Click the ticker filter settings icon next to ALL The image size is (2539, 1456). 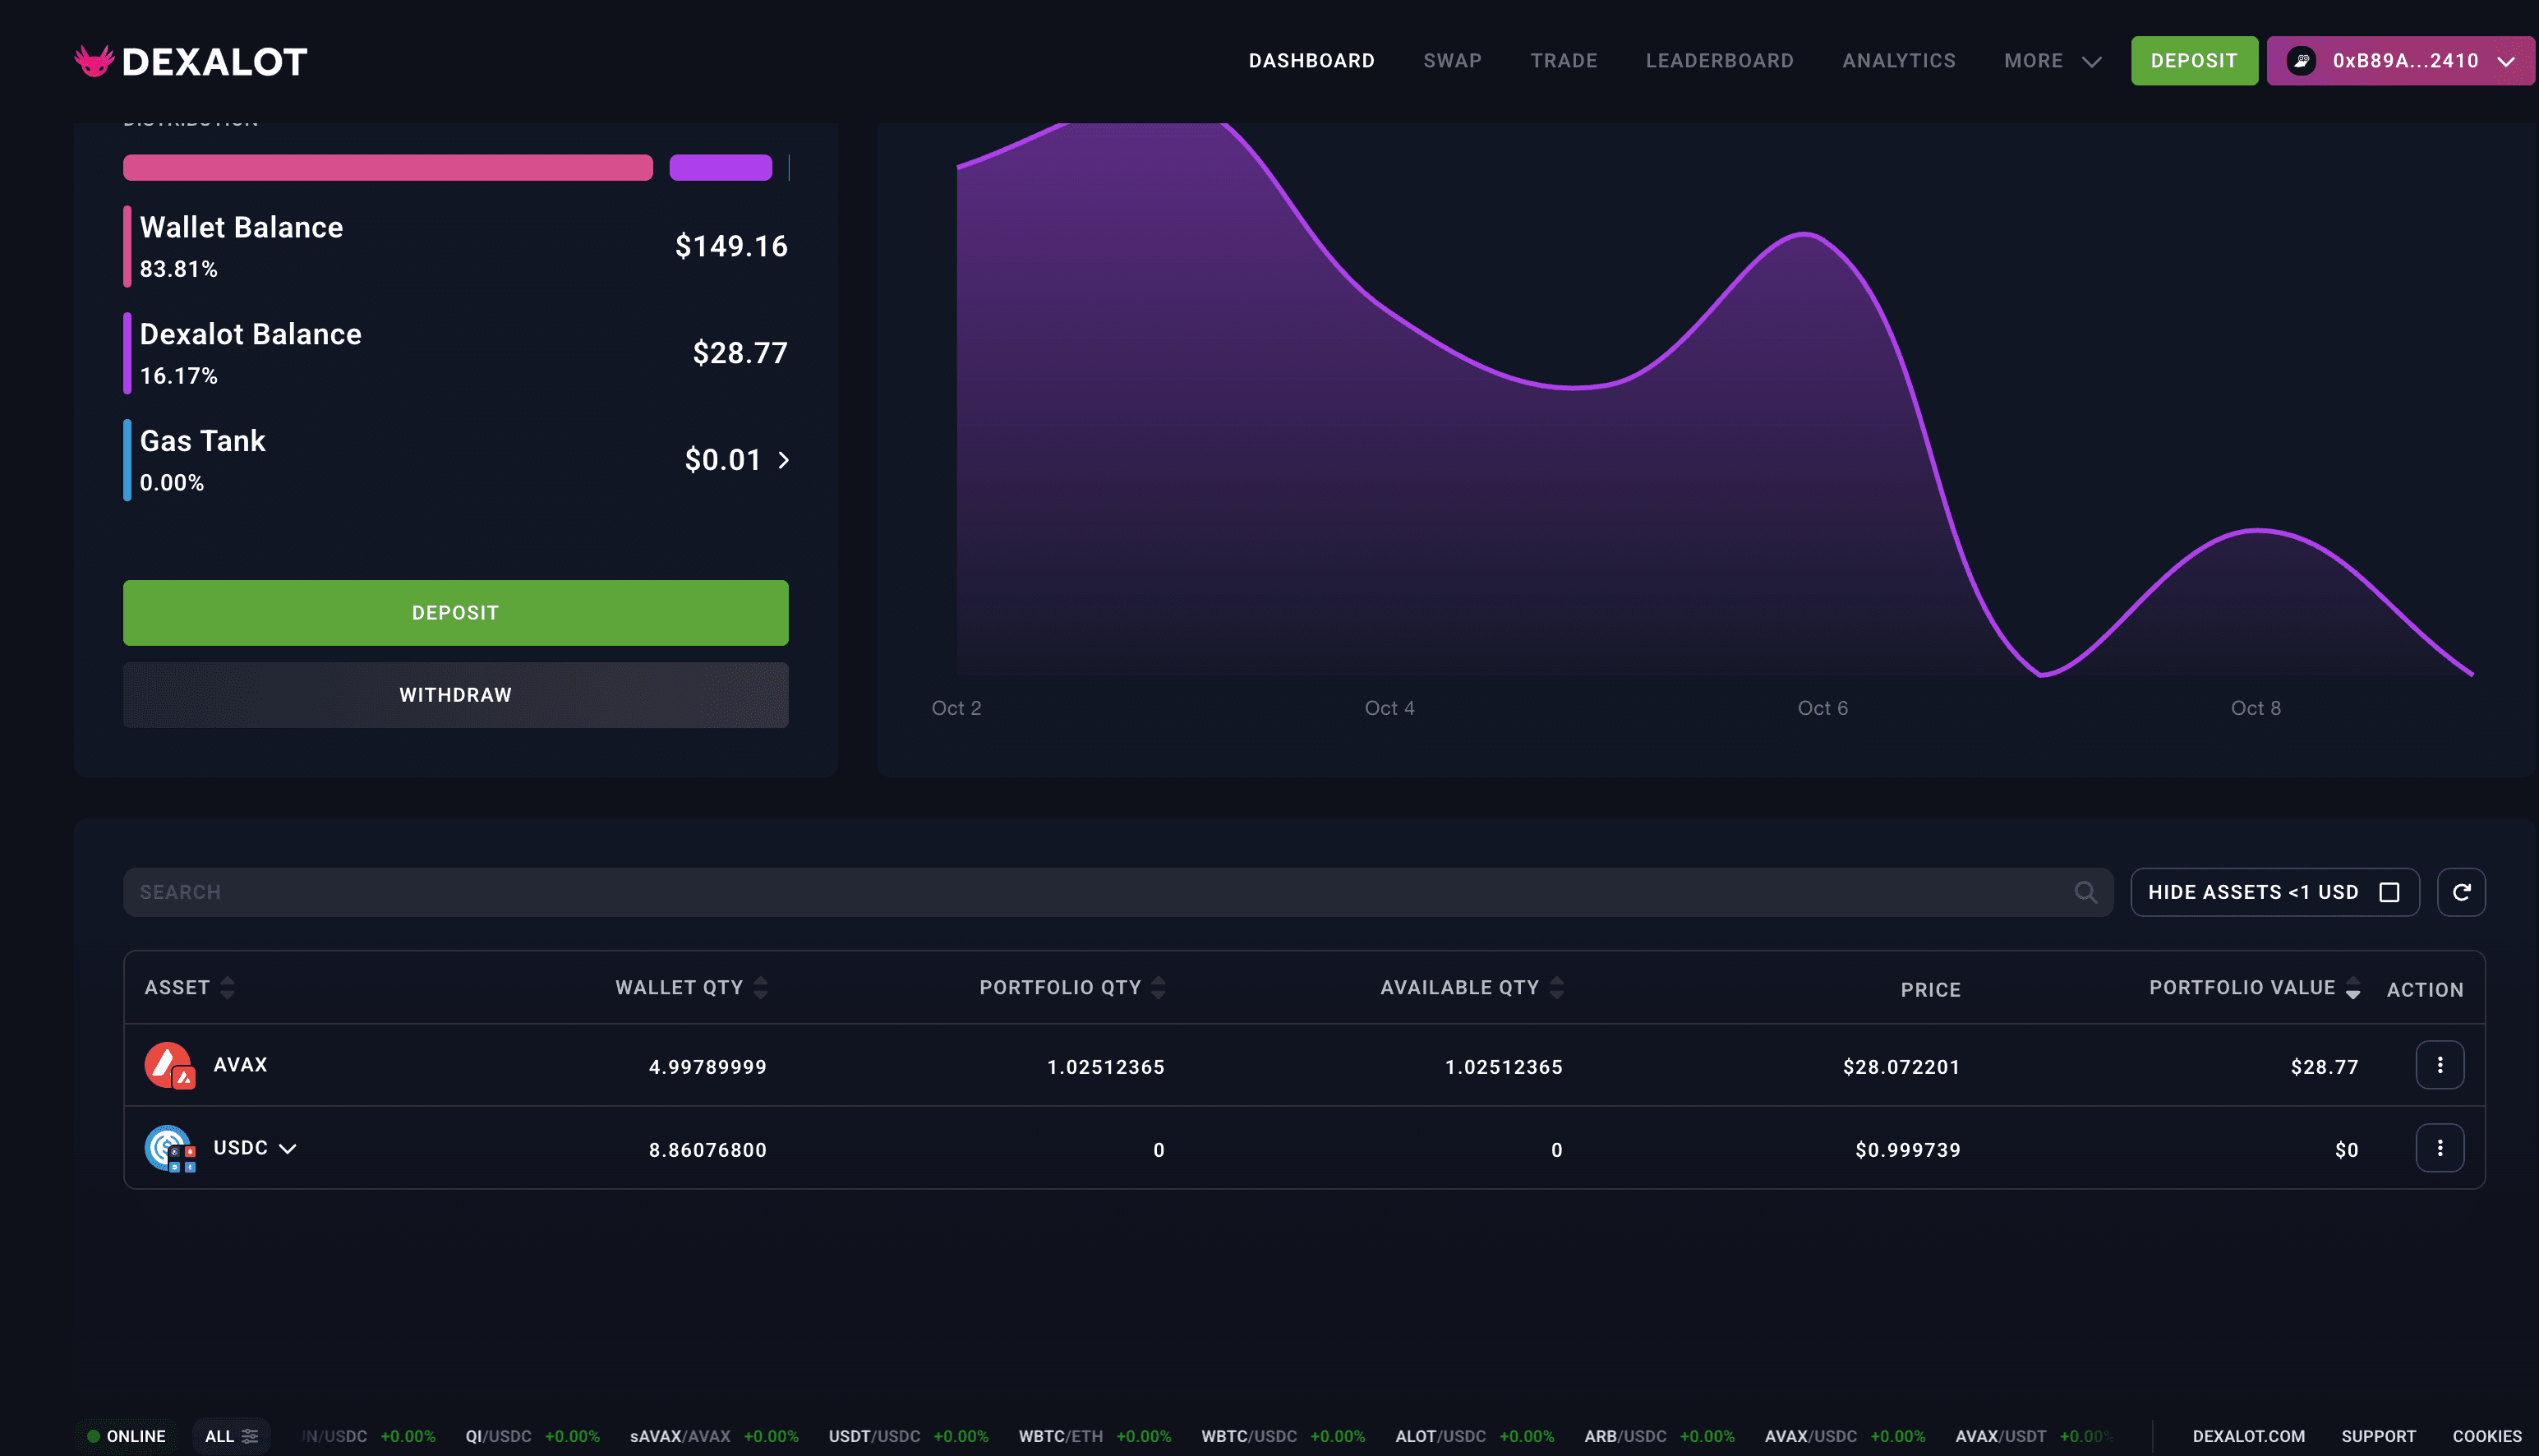pyautogui.click(x=250, y=1436)
